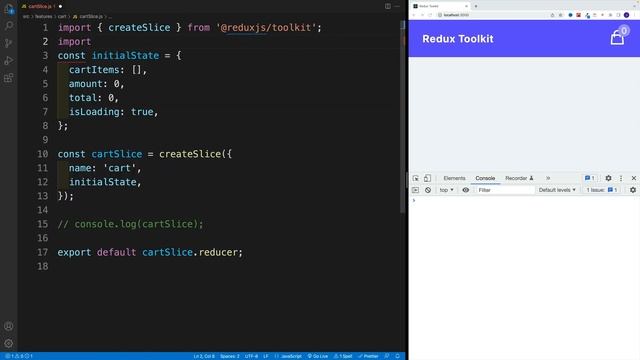Activate the DevTools inspect element picker
The width and height of the screenshot is (640, 360).
(416, 178)
